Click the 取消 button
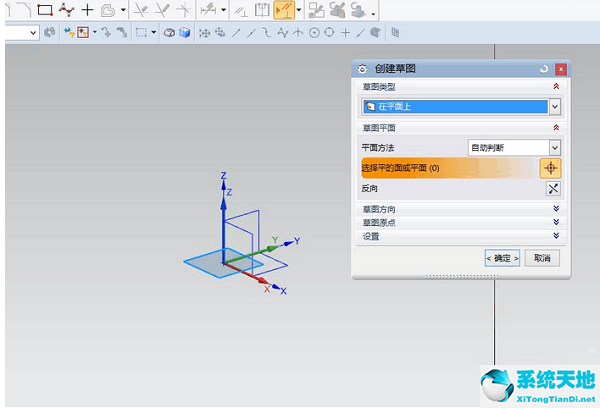 [x=542, y=258]
